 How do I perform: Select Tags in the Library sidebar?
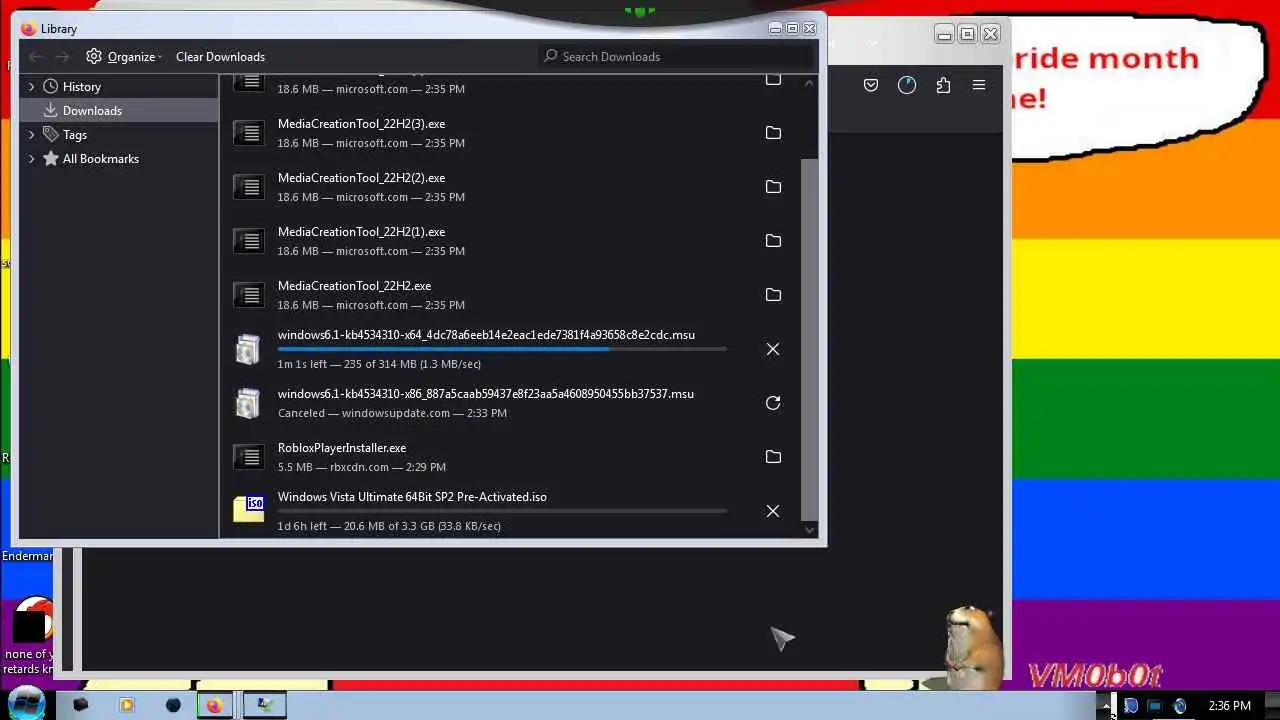(x=75, y=135)
